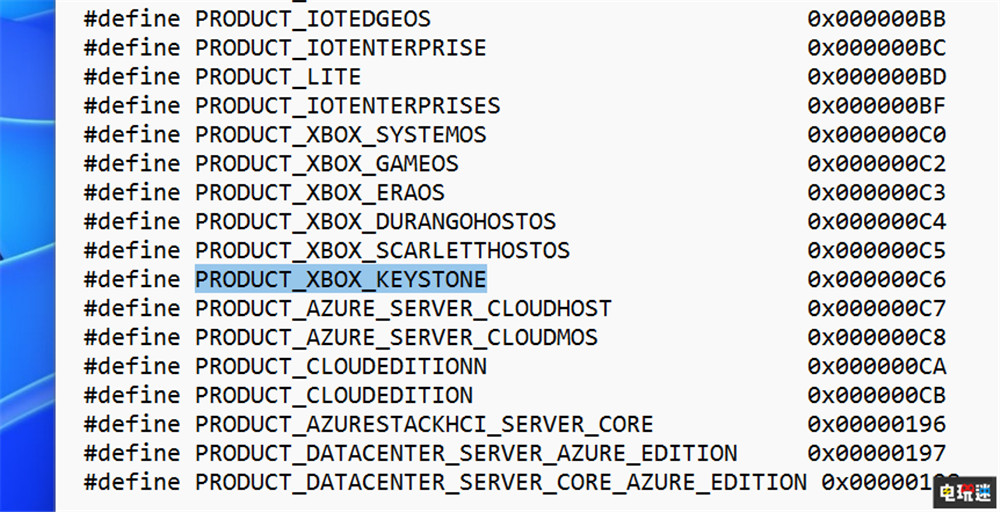Click the PRODUCT_IOTEDGEOS identifier
1000x512 pixels.
313,18
